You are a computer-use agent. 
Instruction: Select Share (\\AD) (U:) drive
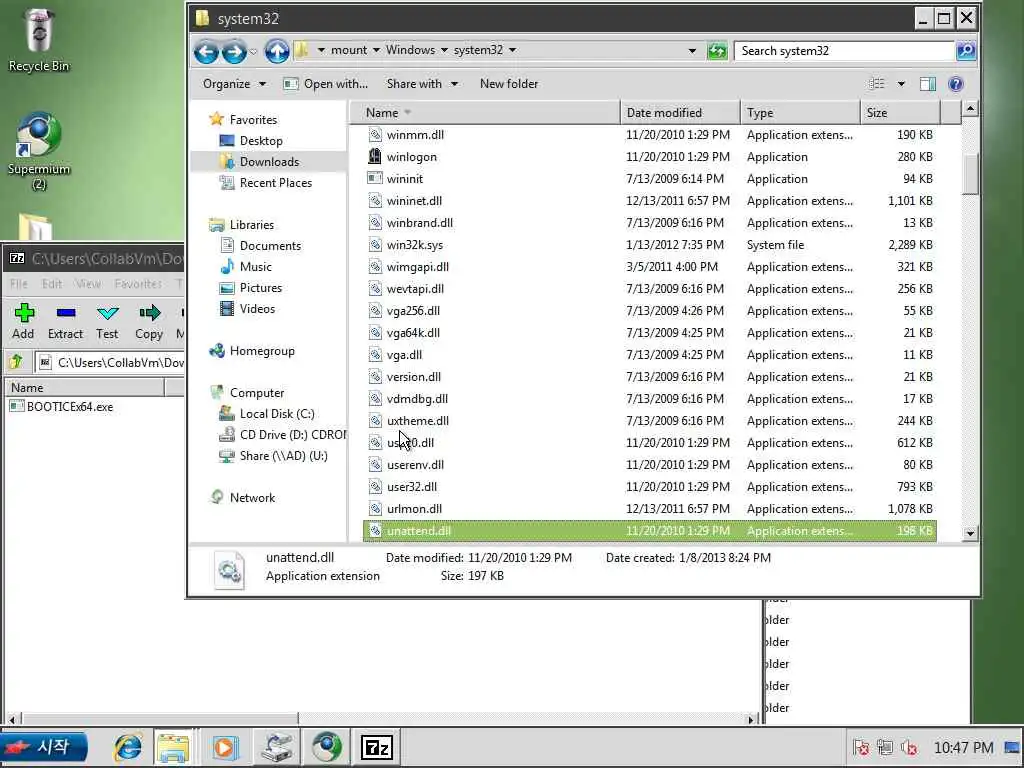(x=283, y=456)
